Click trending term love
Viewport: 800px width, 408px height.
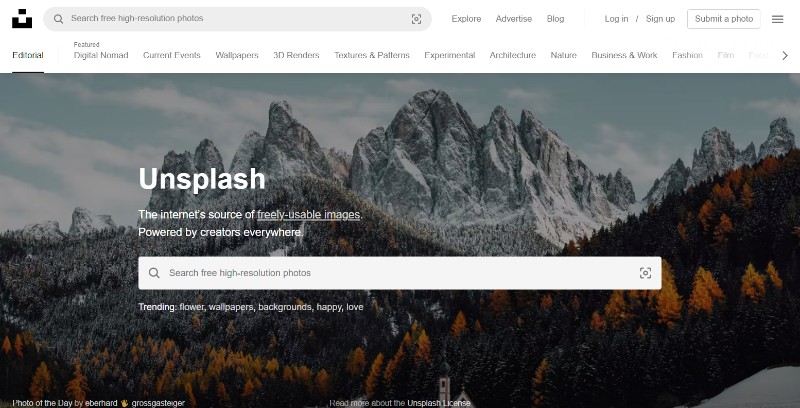pyautogui.click(x=355, y=307)
